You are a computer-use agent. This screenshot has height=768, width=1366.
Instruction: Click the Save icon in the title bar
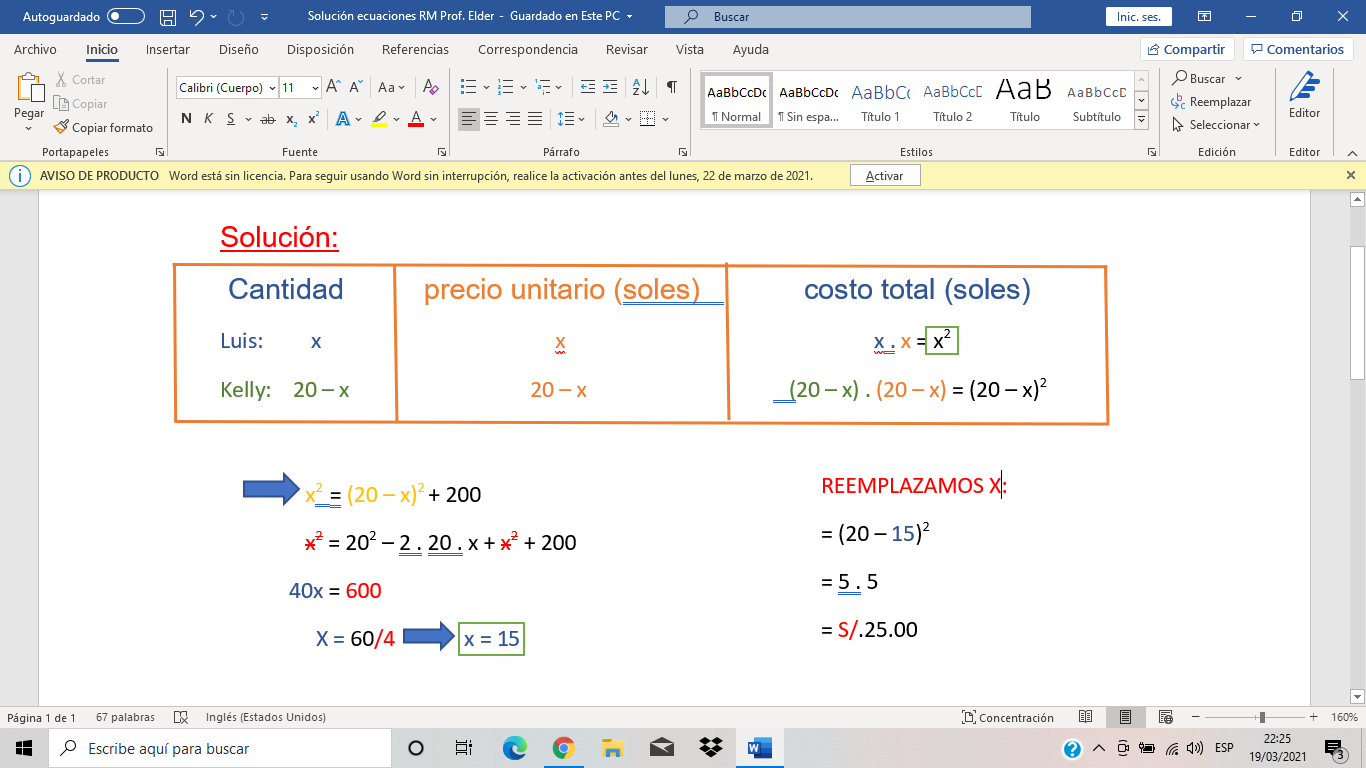168,17
